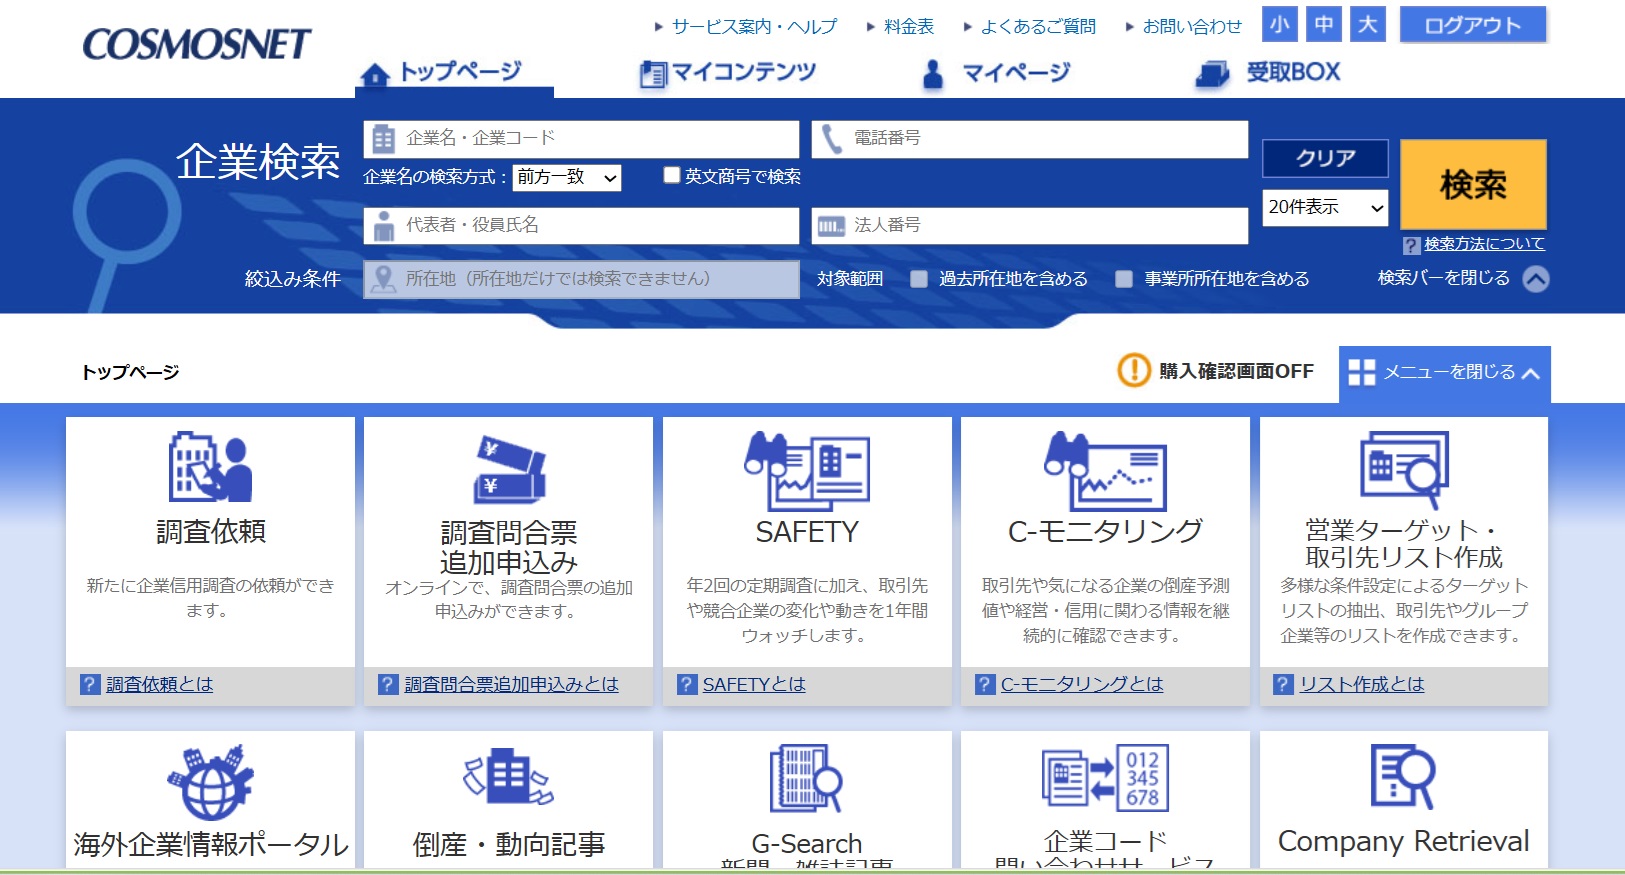Open the トップページ tab

[x=454, y=73]
